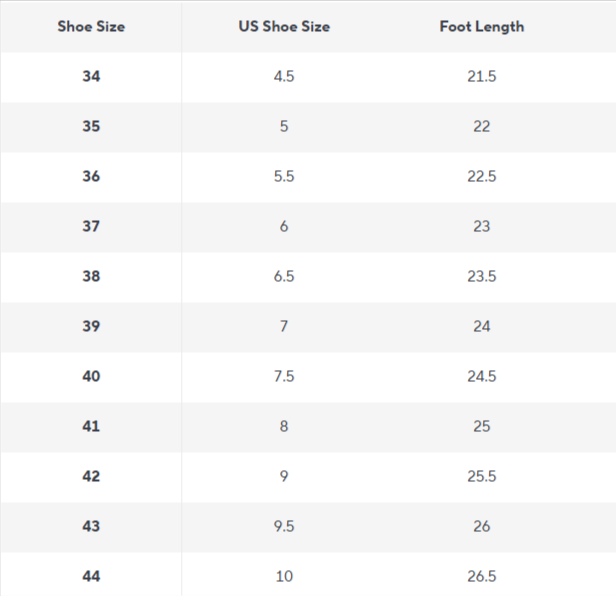The width and height of the screenshot is (616, 596).
Task: Select US shoe size 10 cell
Action: 284,577
